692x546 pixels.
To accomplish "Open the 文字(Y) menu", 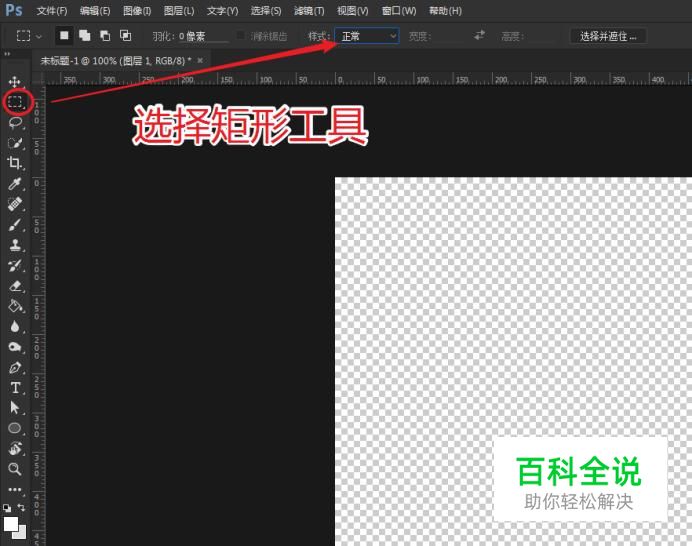I will (x=222, y=11).
